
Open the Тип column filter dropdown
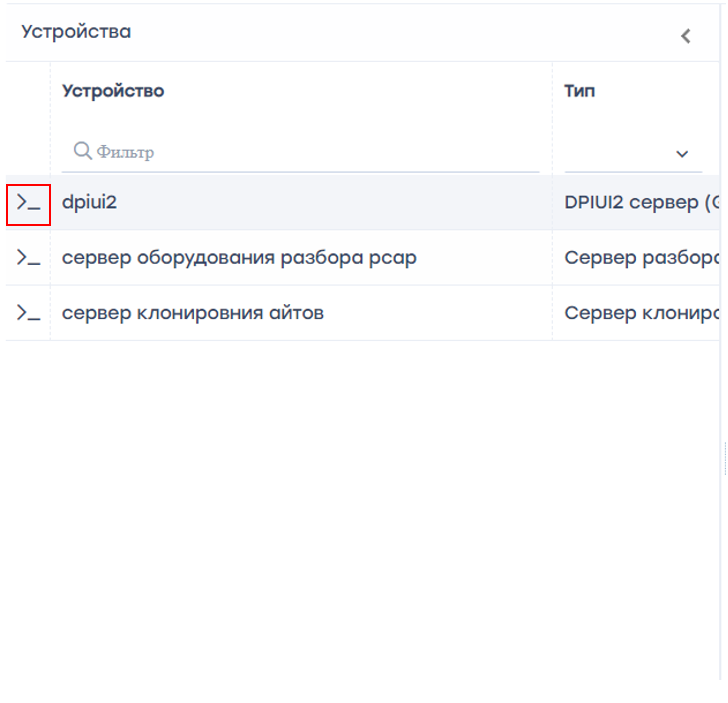tap(682, 154)
